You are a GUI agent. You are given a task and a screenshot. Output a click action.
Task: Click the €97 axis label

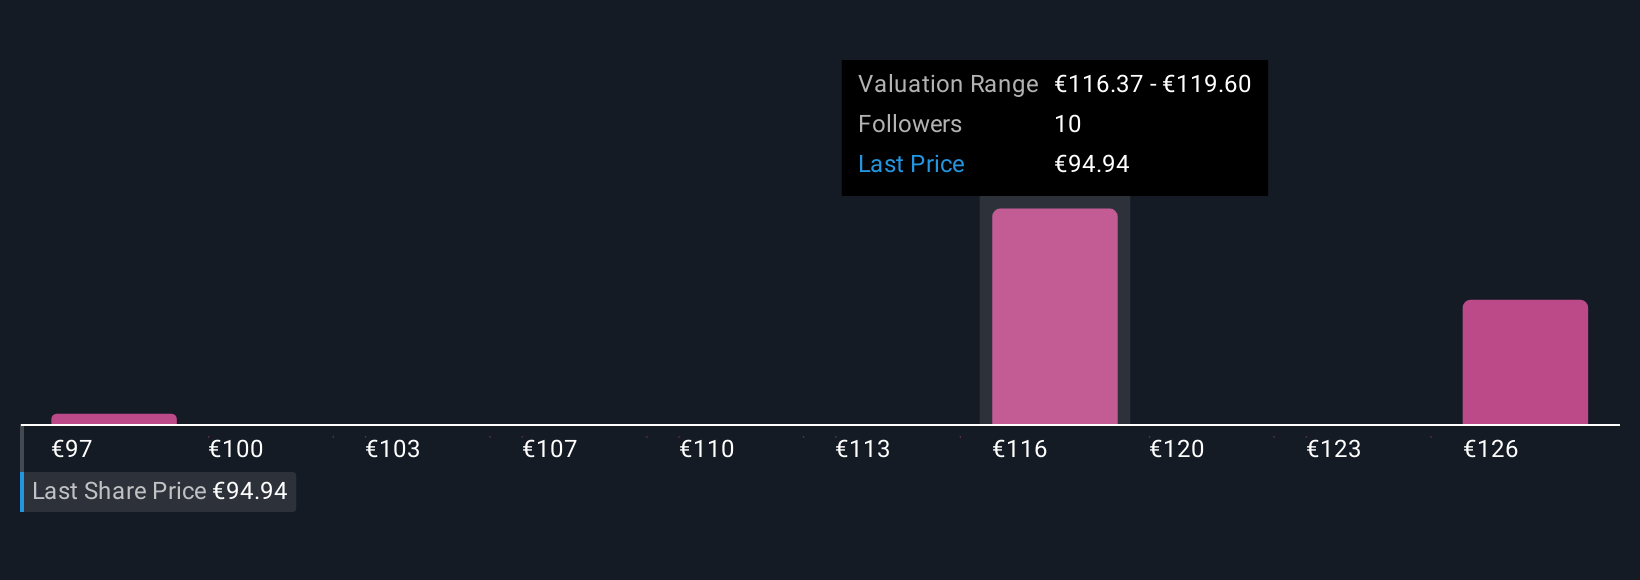[x=72, y=449]
